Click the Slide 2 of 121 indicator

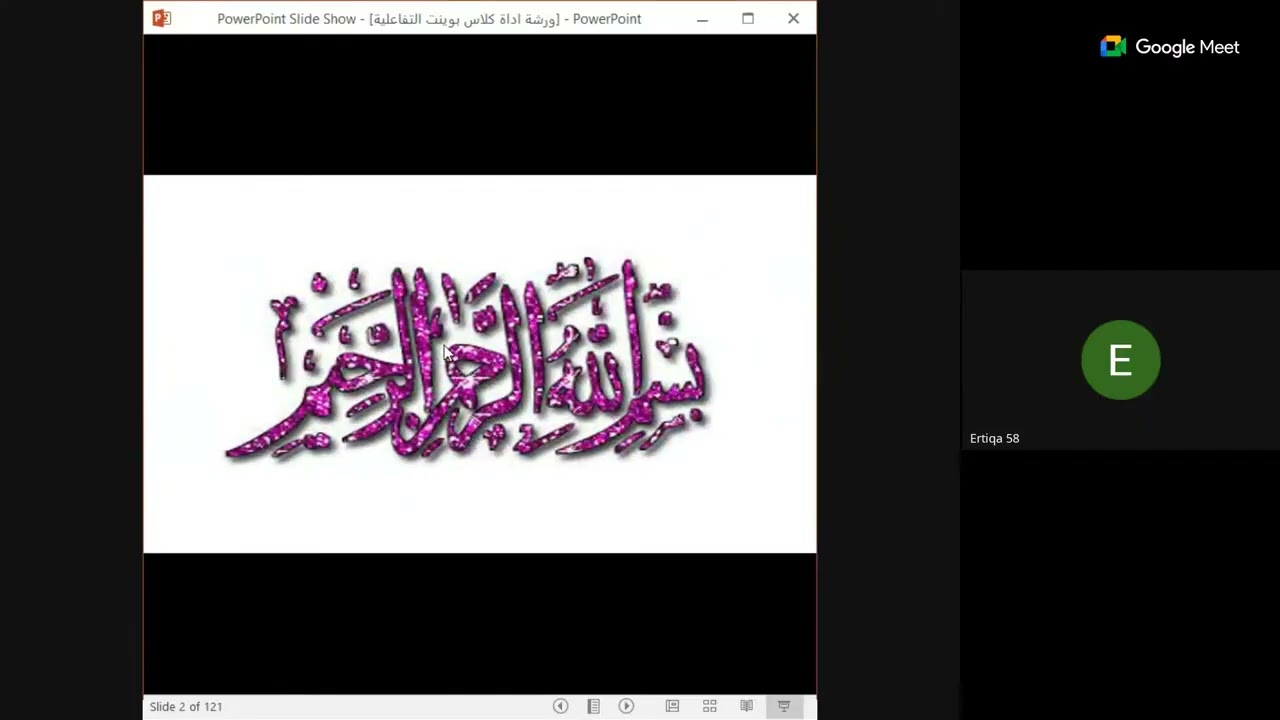186,706
